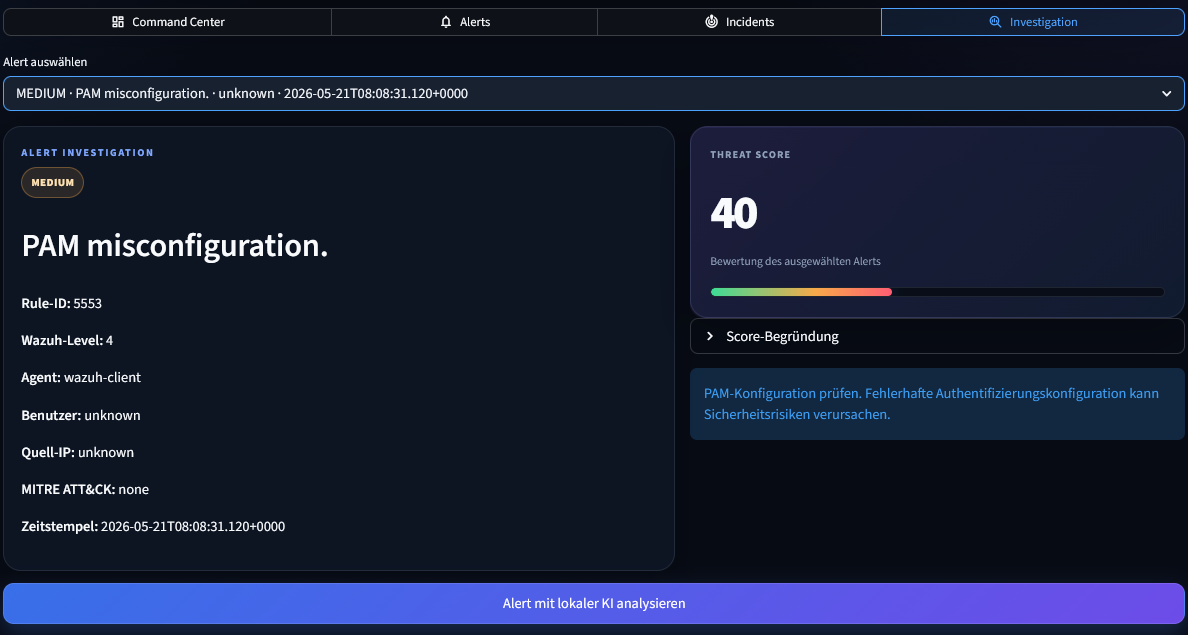
Task: Click the dropdown chevron arrow
Action: click(1166, 94)
